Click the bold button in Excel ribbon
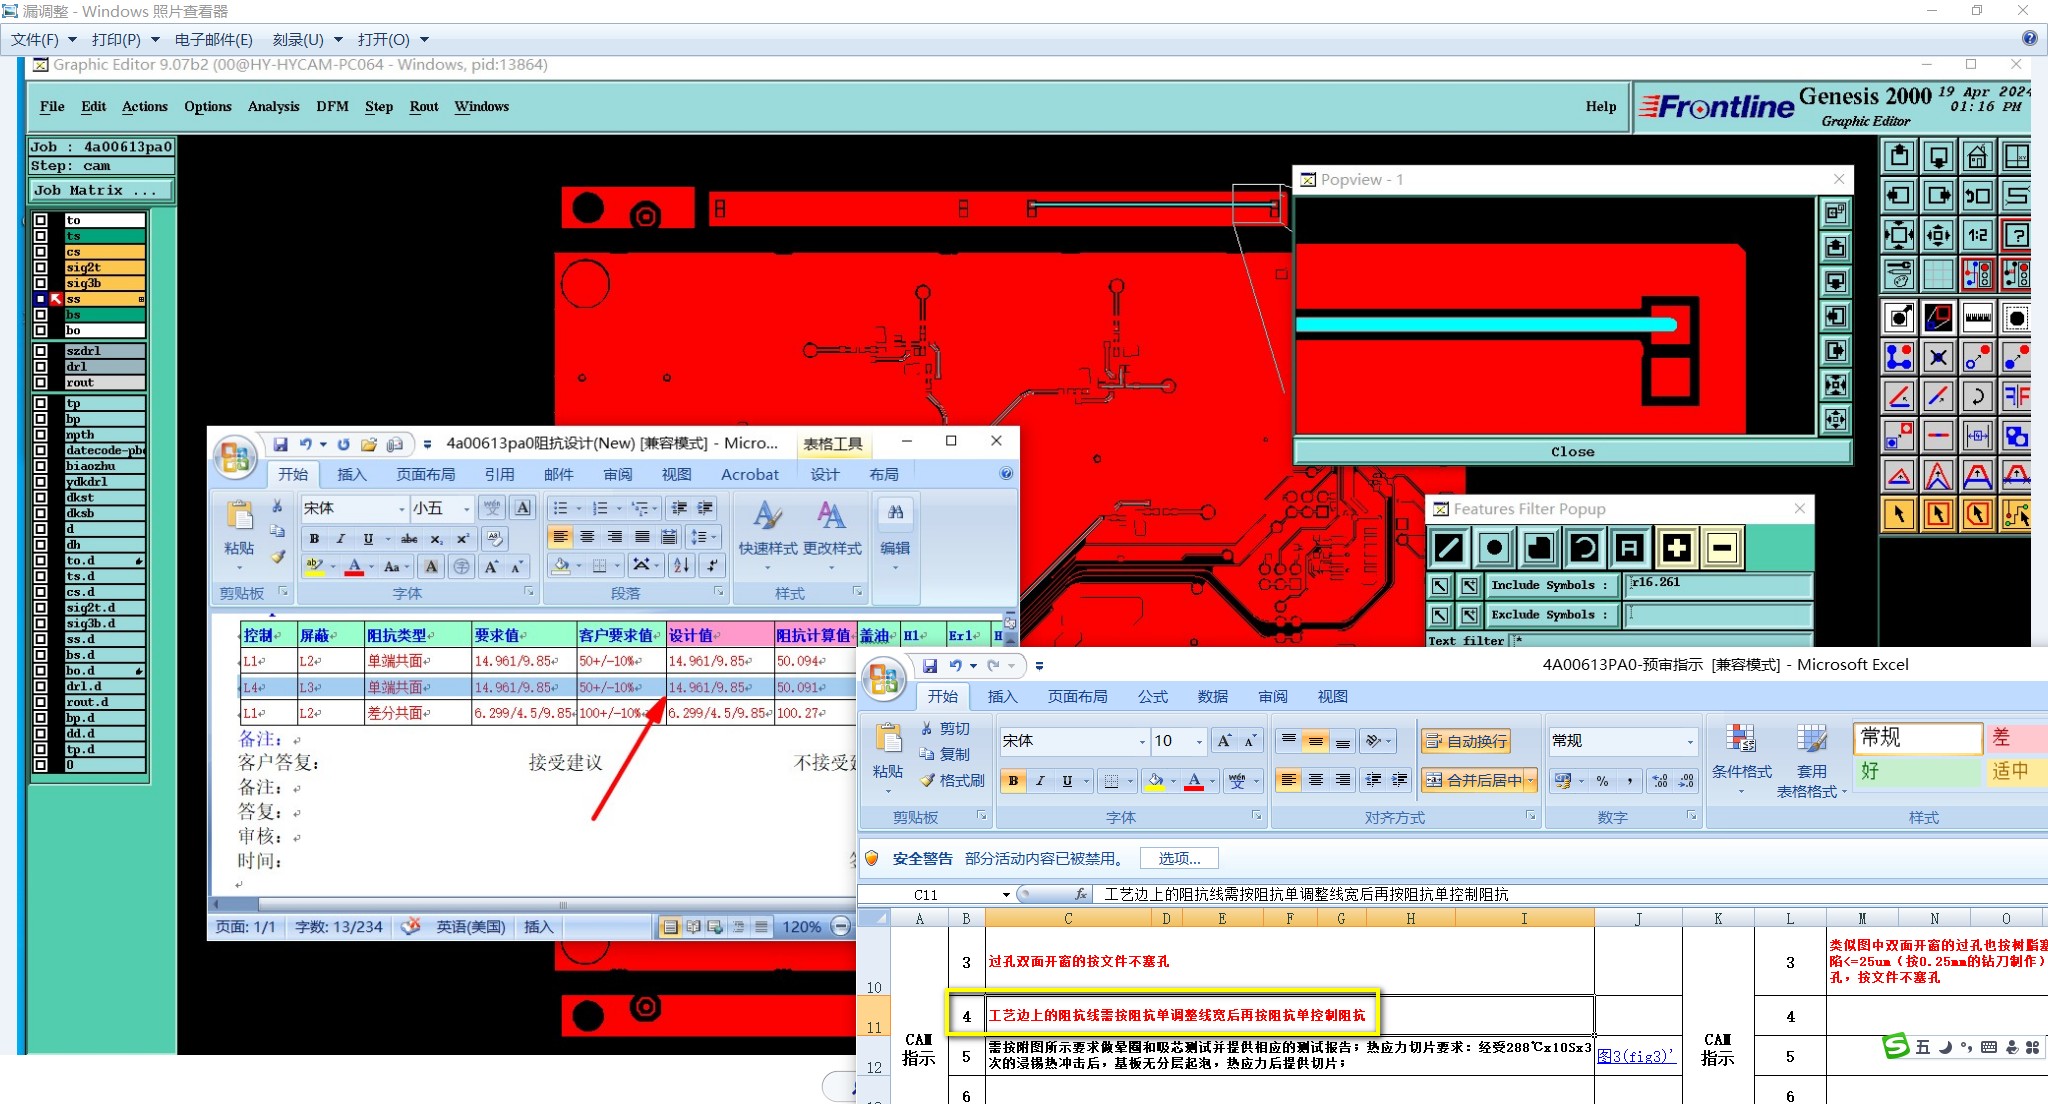Viewport: 2048px width, 1104px height. tap(1013, 781)
